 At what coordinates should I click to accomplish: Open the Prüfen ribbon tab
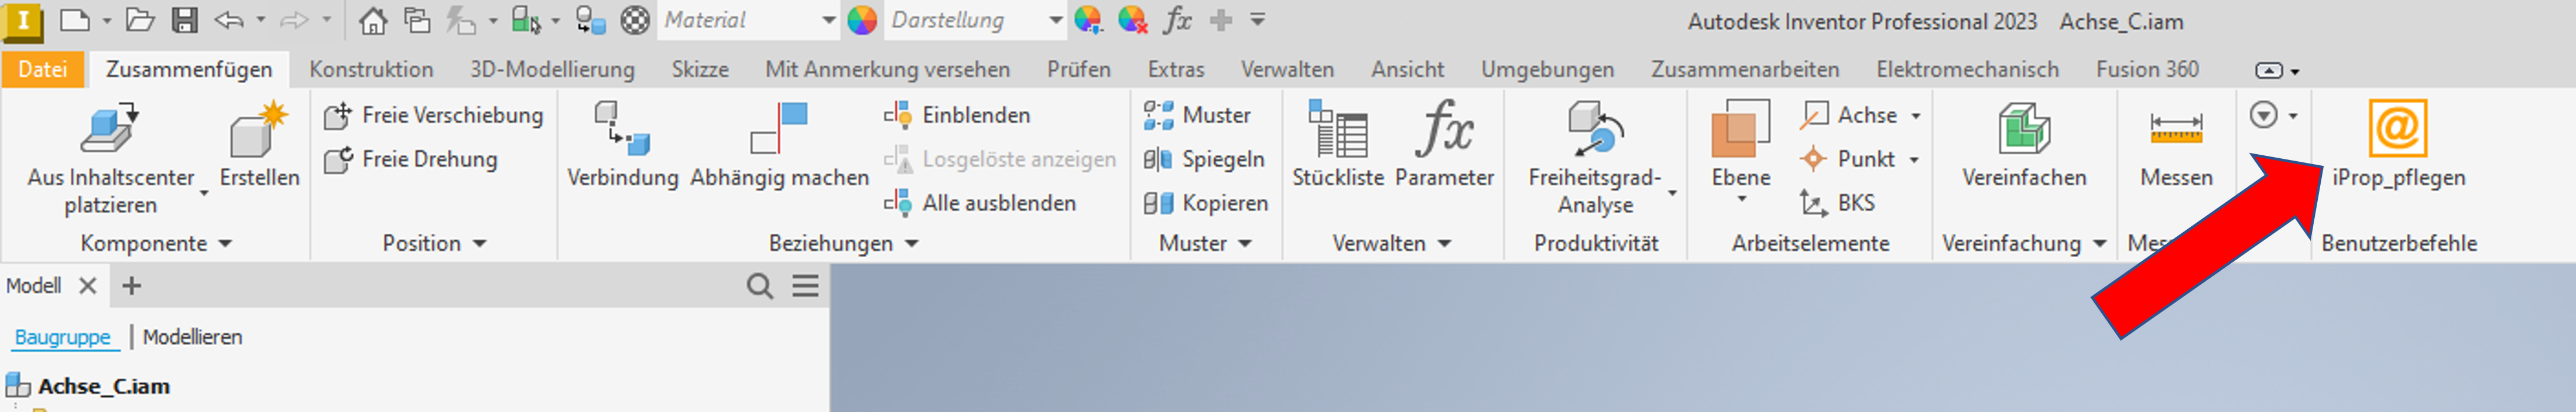click(1078, 69)
